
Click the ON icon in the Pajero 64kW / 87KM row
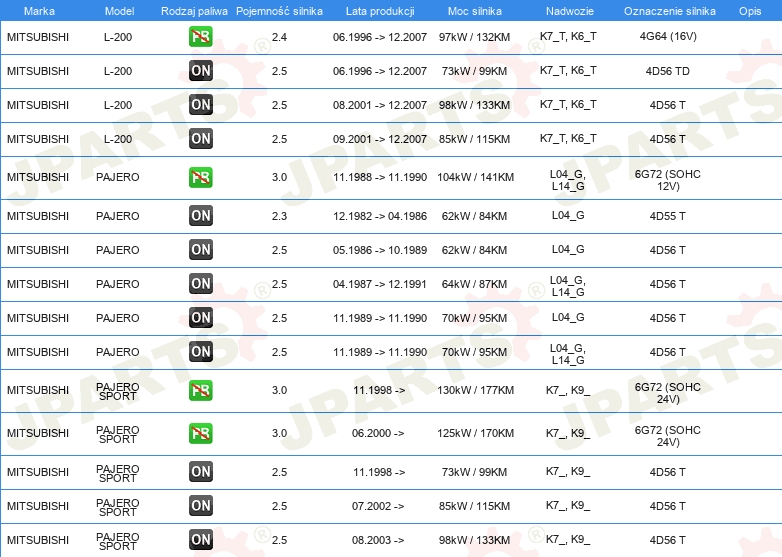tap(200, 284)
